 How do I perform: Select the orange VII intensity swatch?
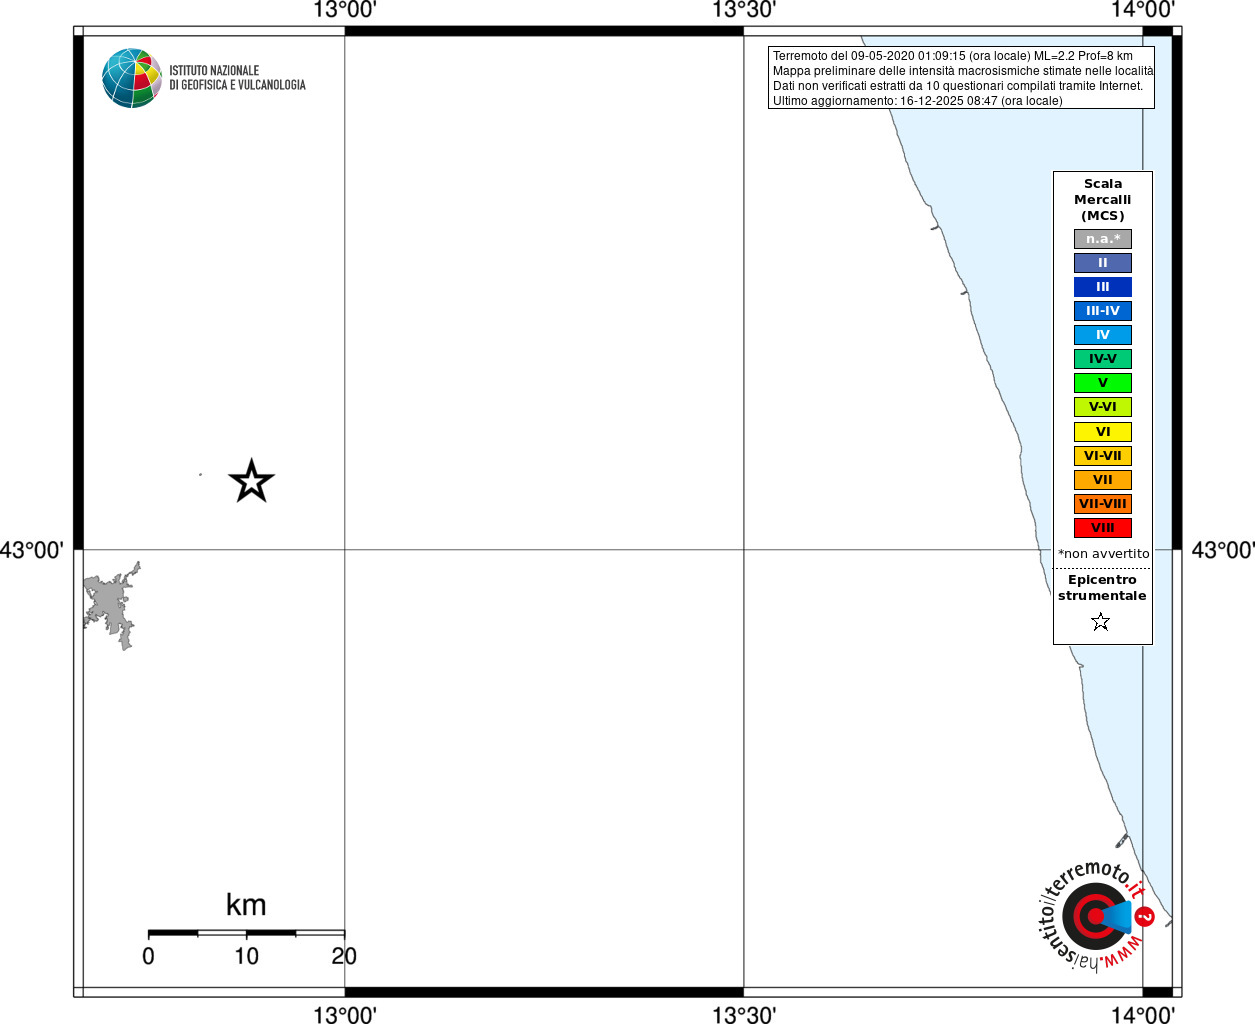1103,480
